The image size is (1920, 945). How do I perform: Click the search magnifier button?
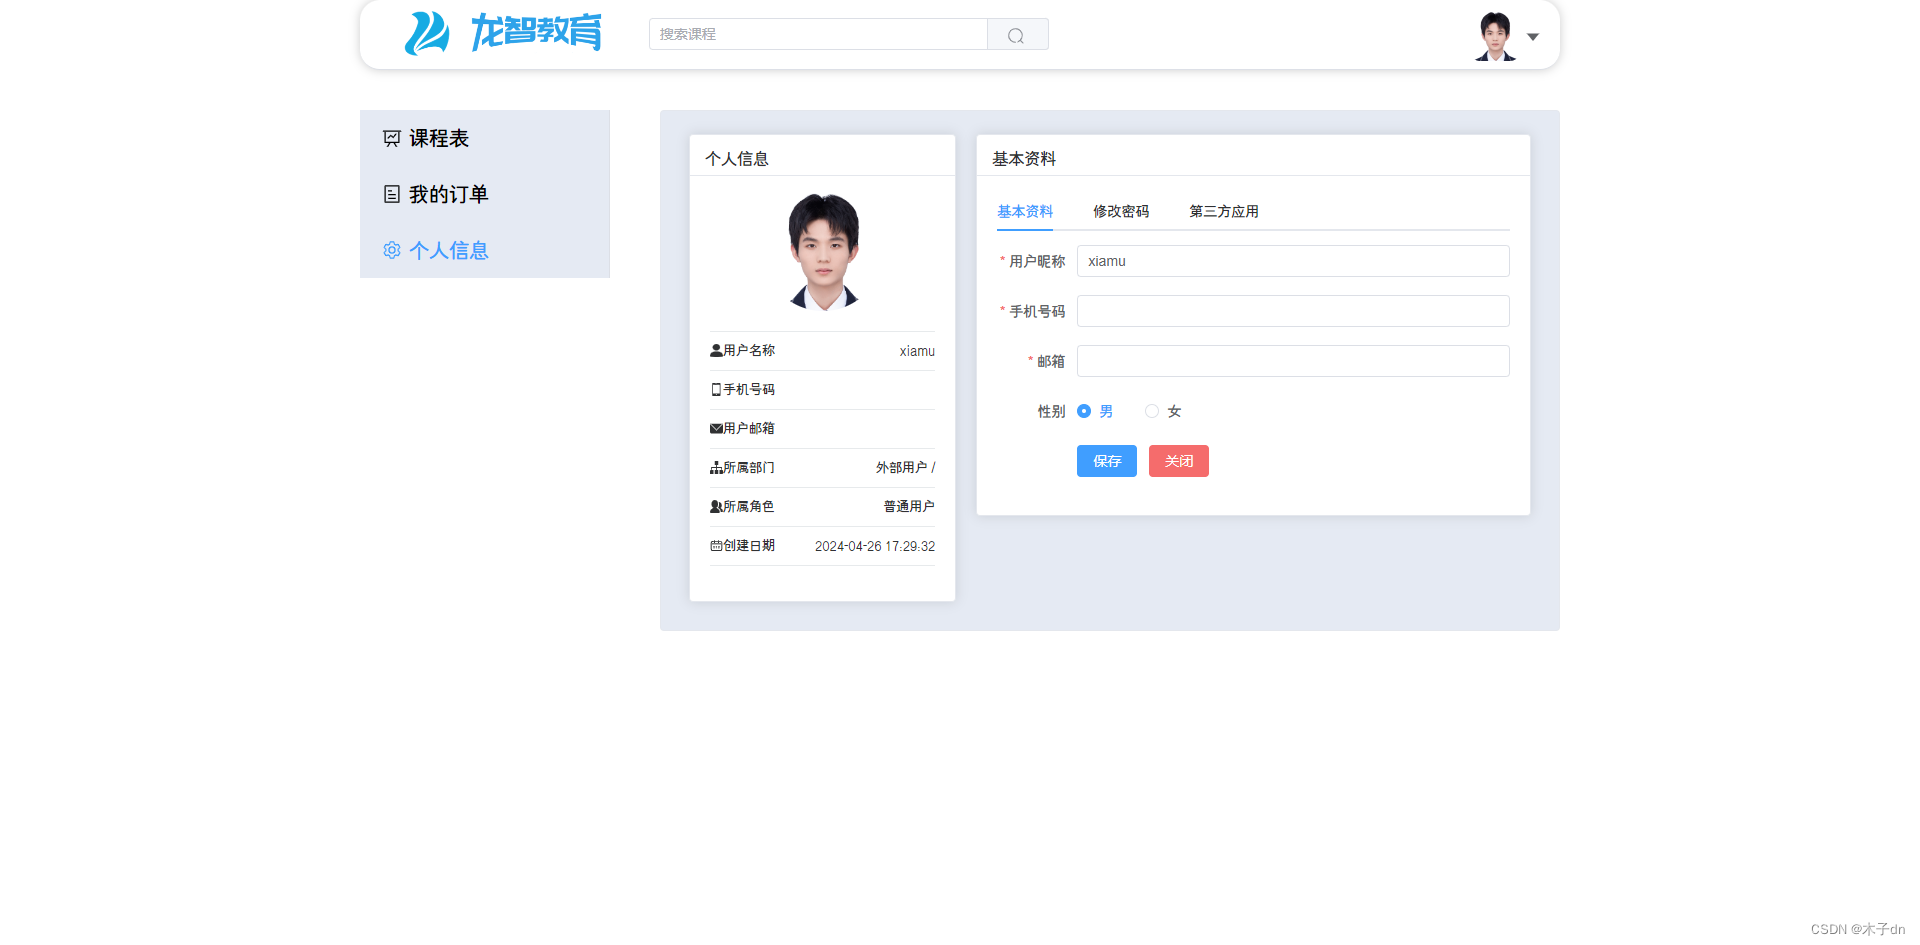1017,35
